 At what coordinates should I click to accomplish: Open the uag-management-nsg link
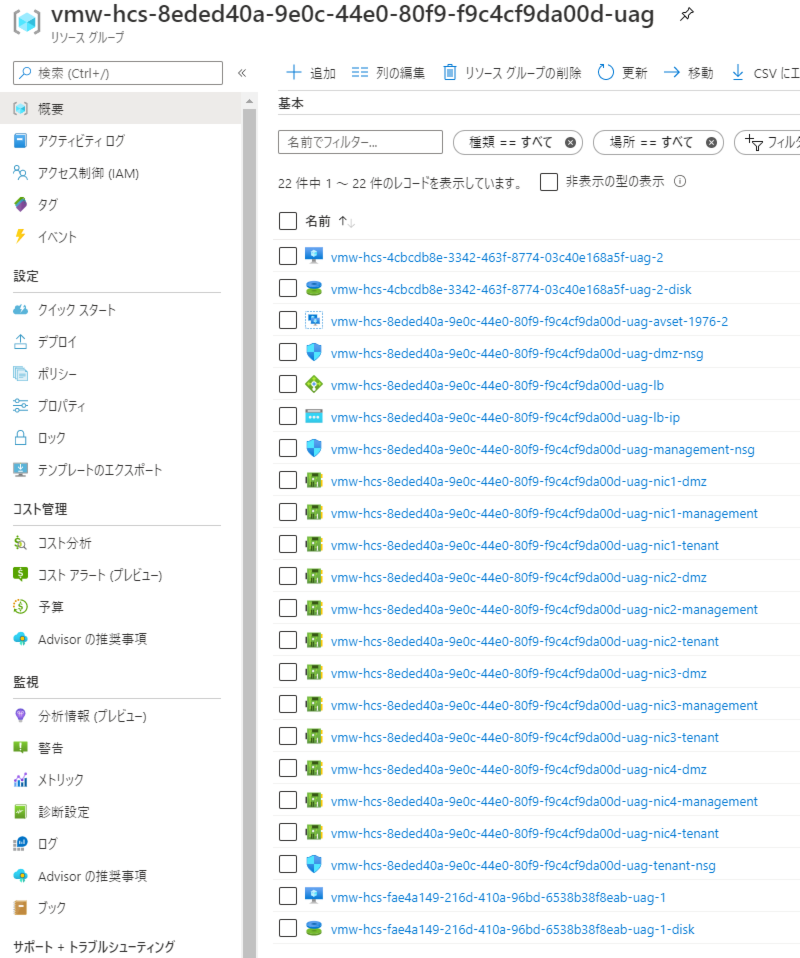[543, 450]
